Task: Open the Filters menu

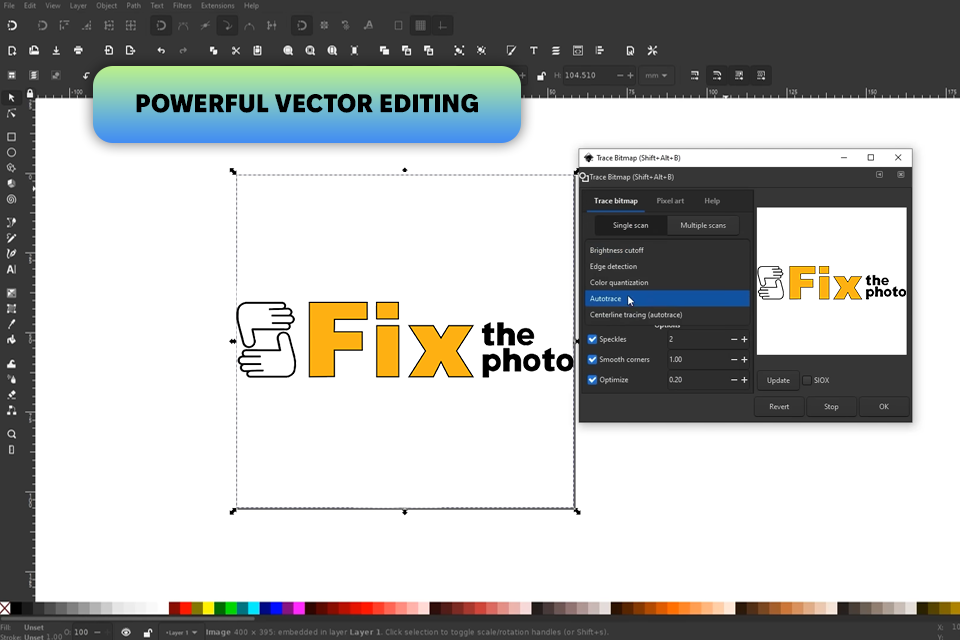Action: tap(182, 6)
